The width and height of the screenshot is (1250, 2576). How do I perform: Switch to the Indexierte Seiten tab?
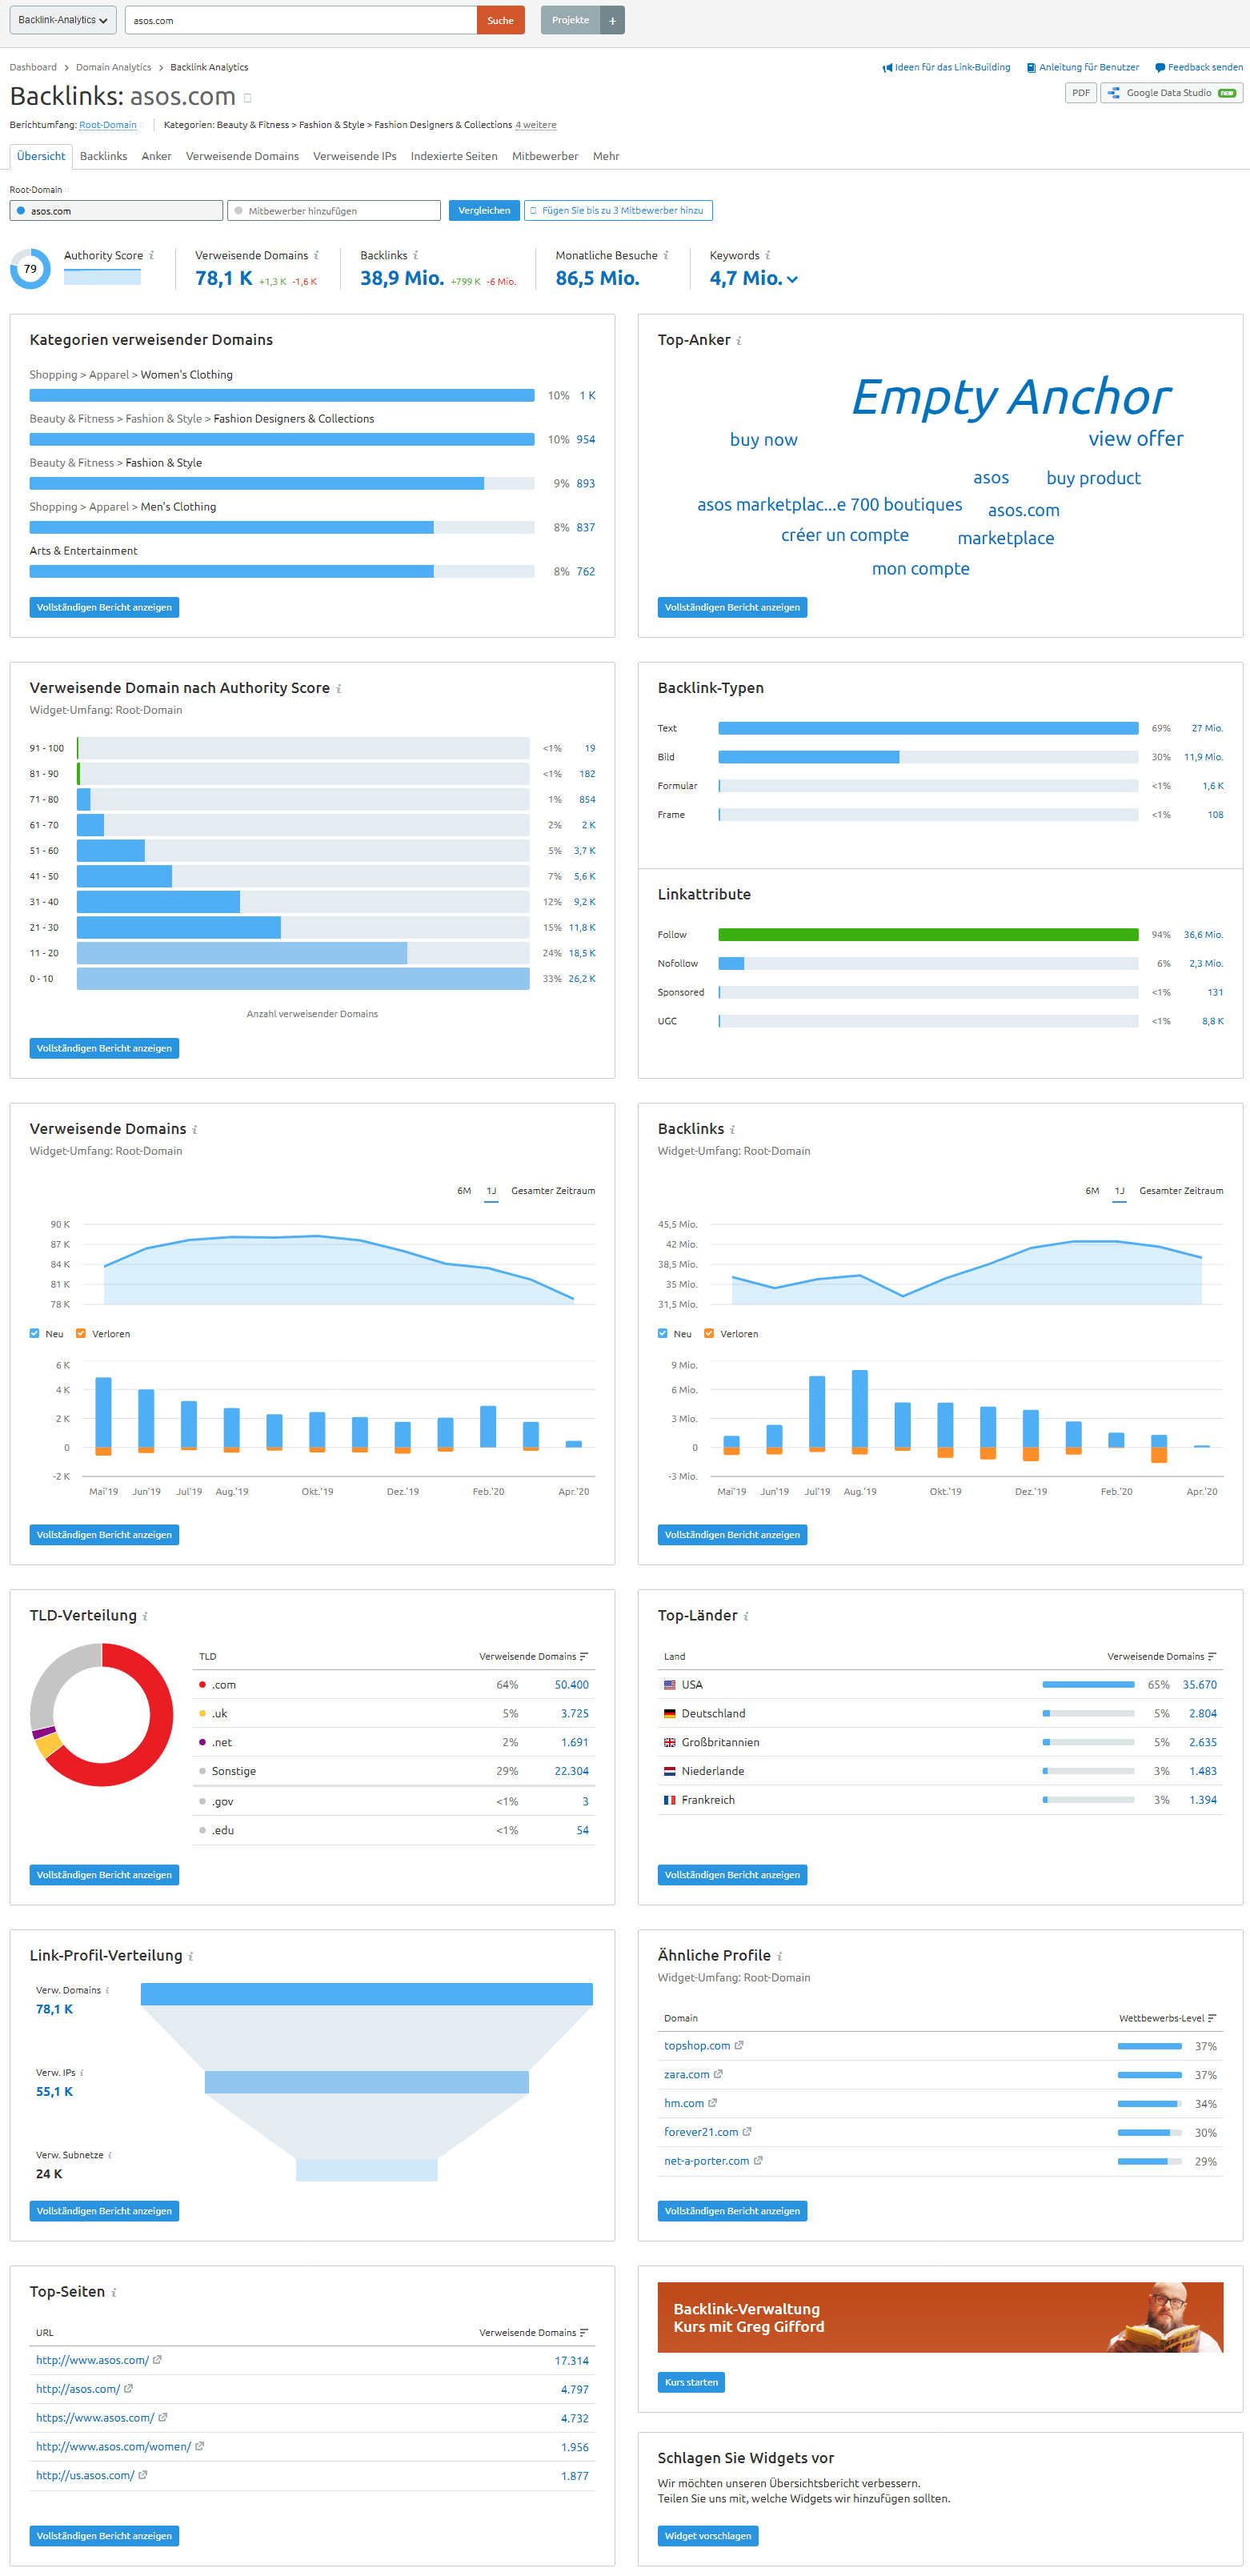pos(454,156)
